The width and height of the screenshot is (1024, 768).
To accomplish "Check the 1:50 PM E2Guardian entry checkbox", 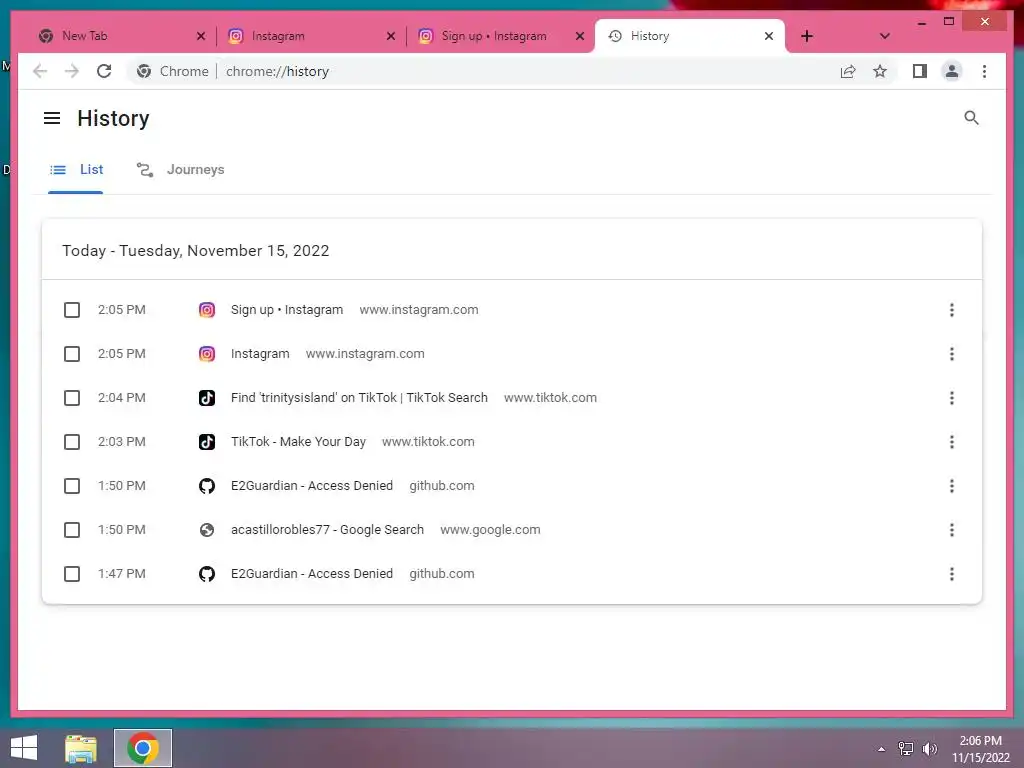I will 72,486.
